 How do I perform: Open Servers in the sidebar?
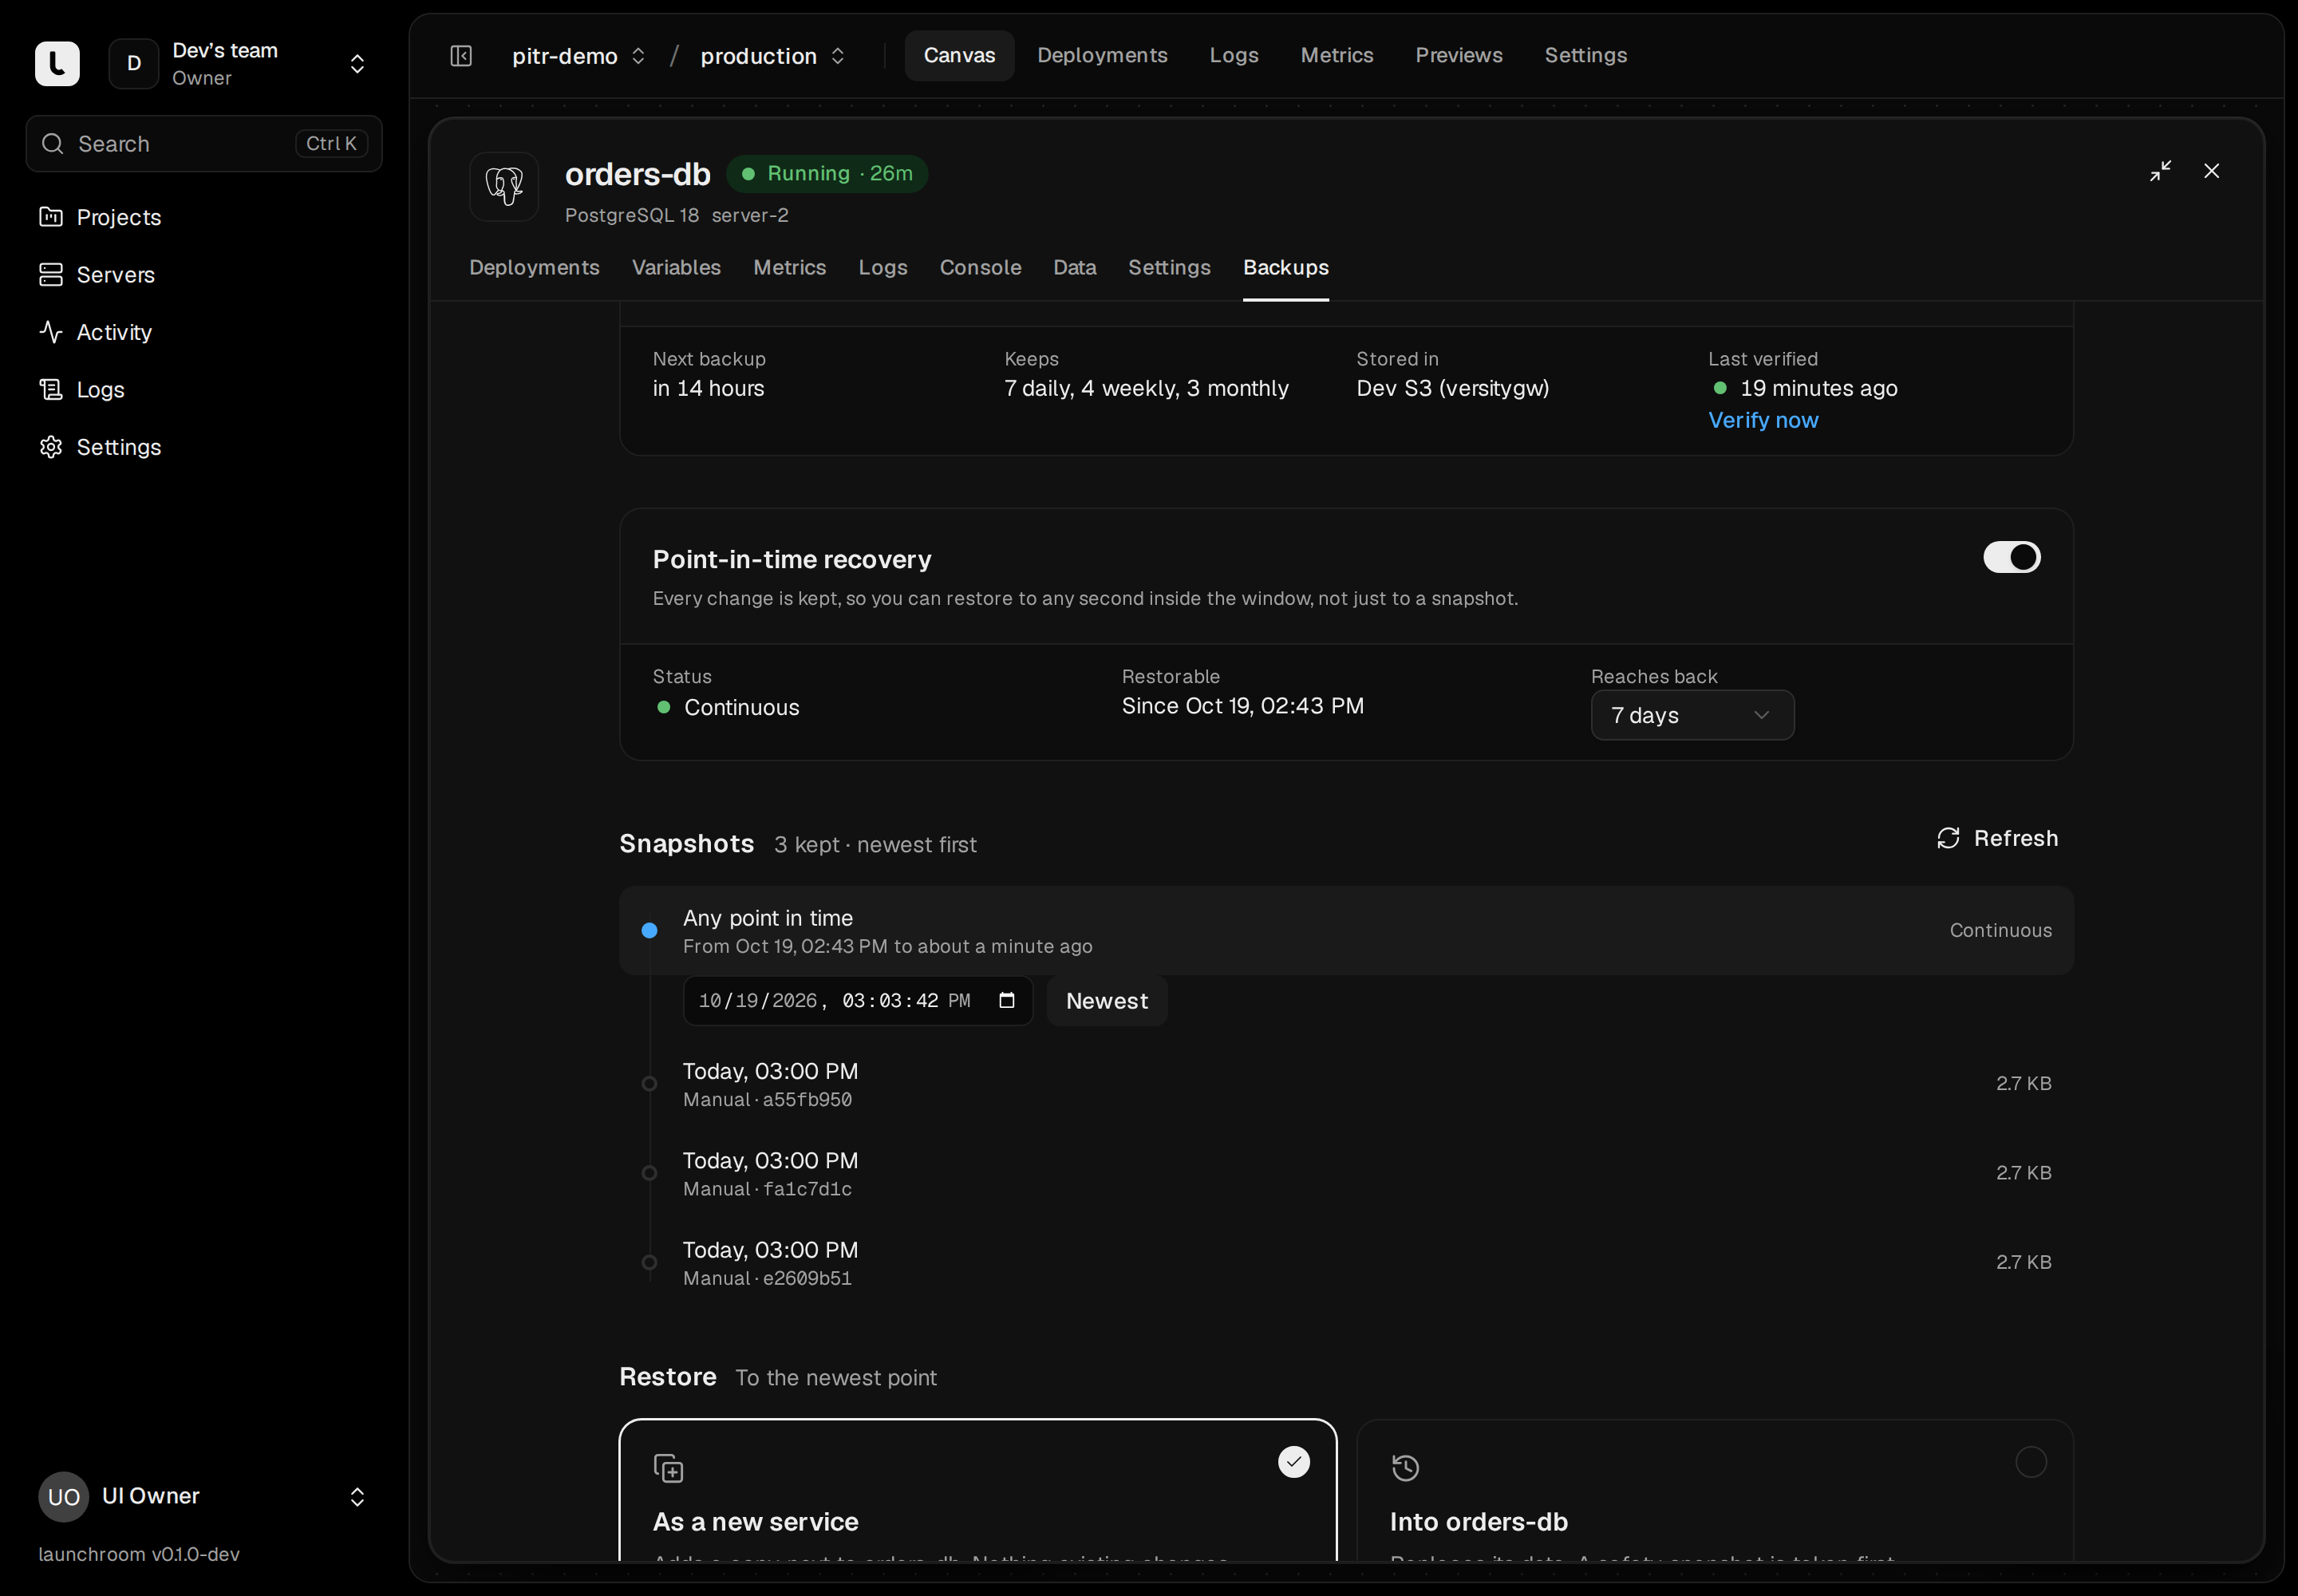[x=204, y=275]
